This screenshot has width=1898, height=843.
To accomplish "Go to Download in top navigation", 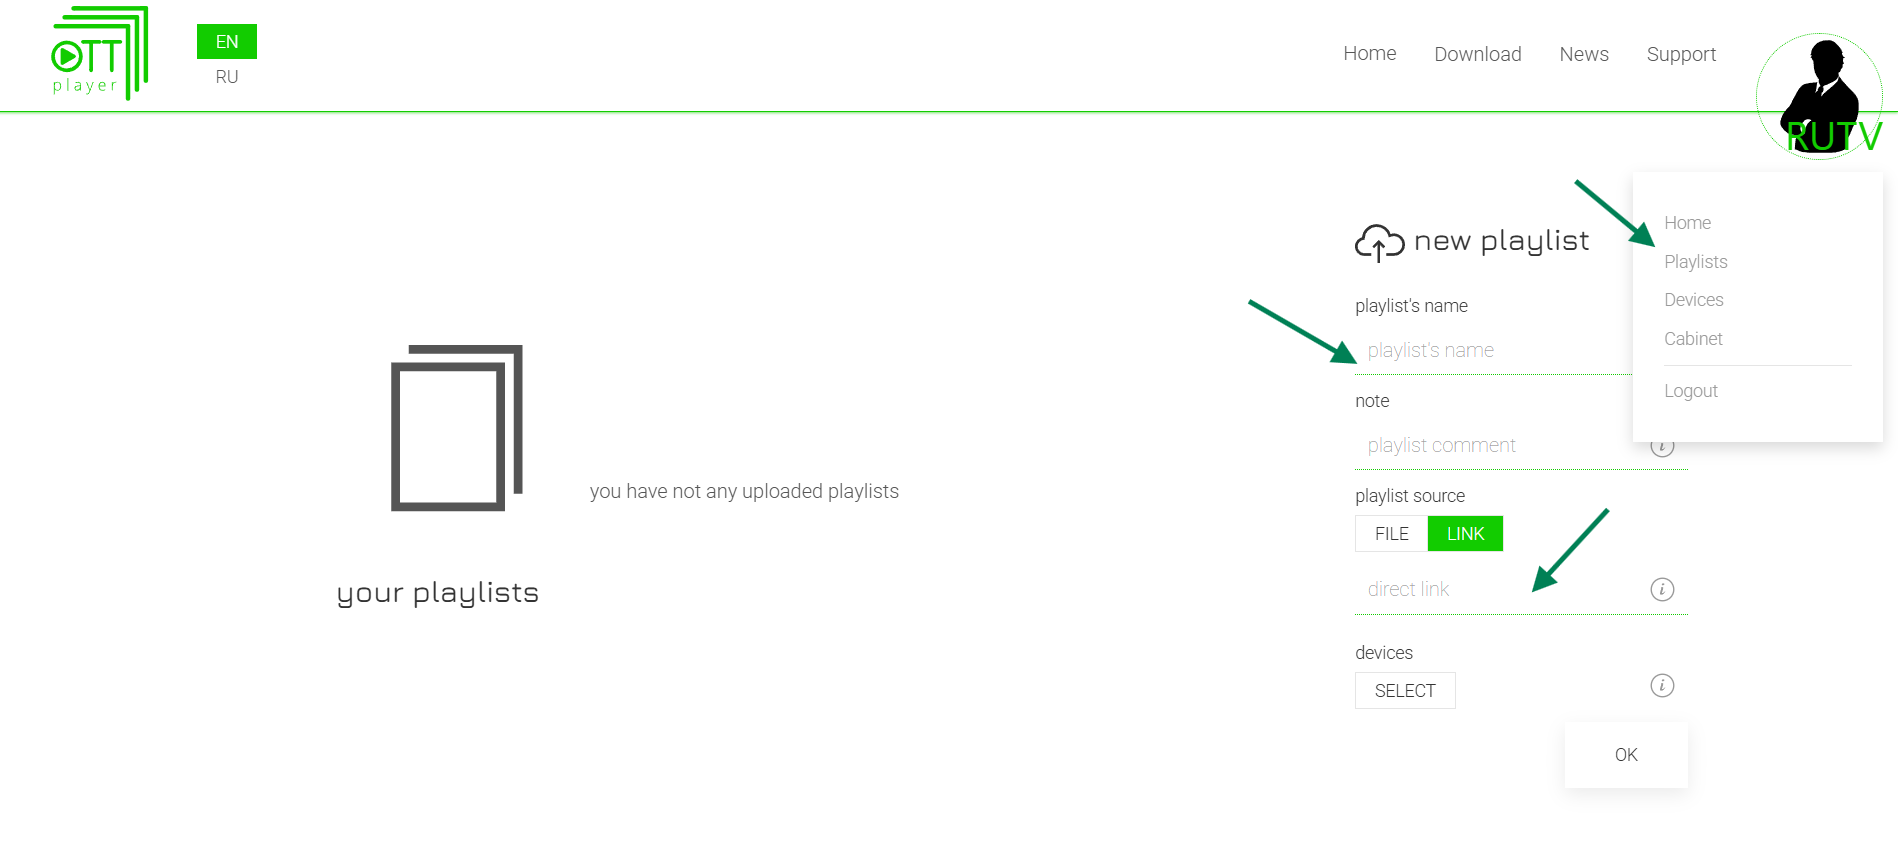I will [1477, 54].
